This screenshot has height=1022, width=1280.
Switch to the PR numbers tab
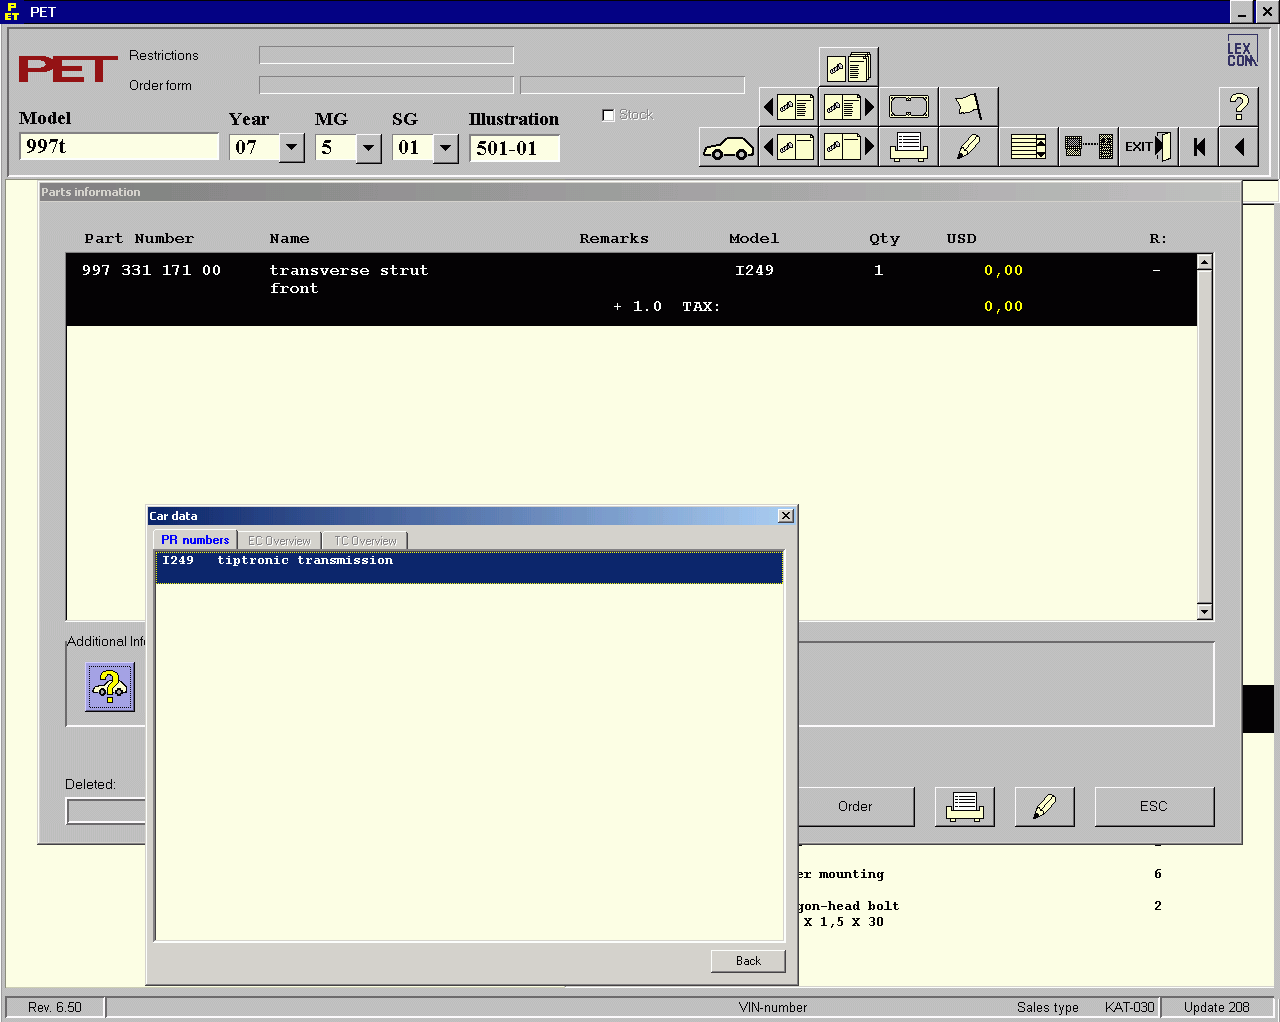[195, 540]
